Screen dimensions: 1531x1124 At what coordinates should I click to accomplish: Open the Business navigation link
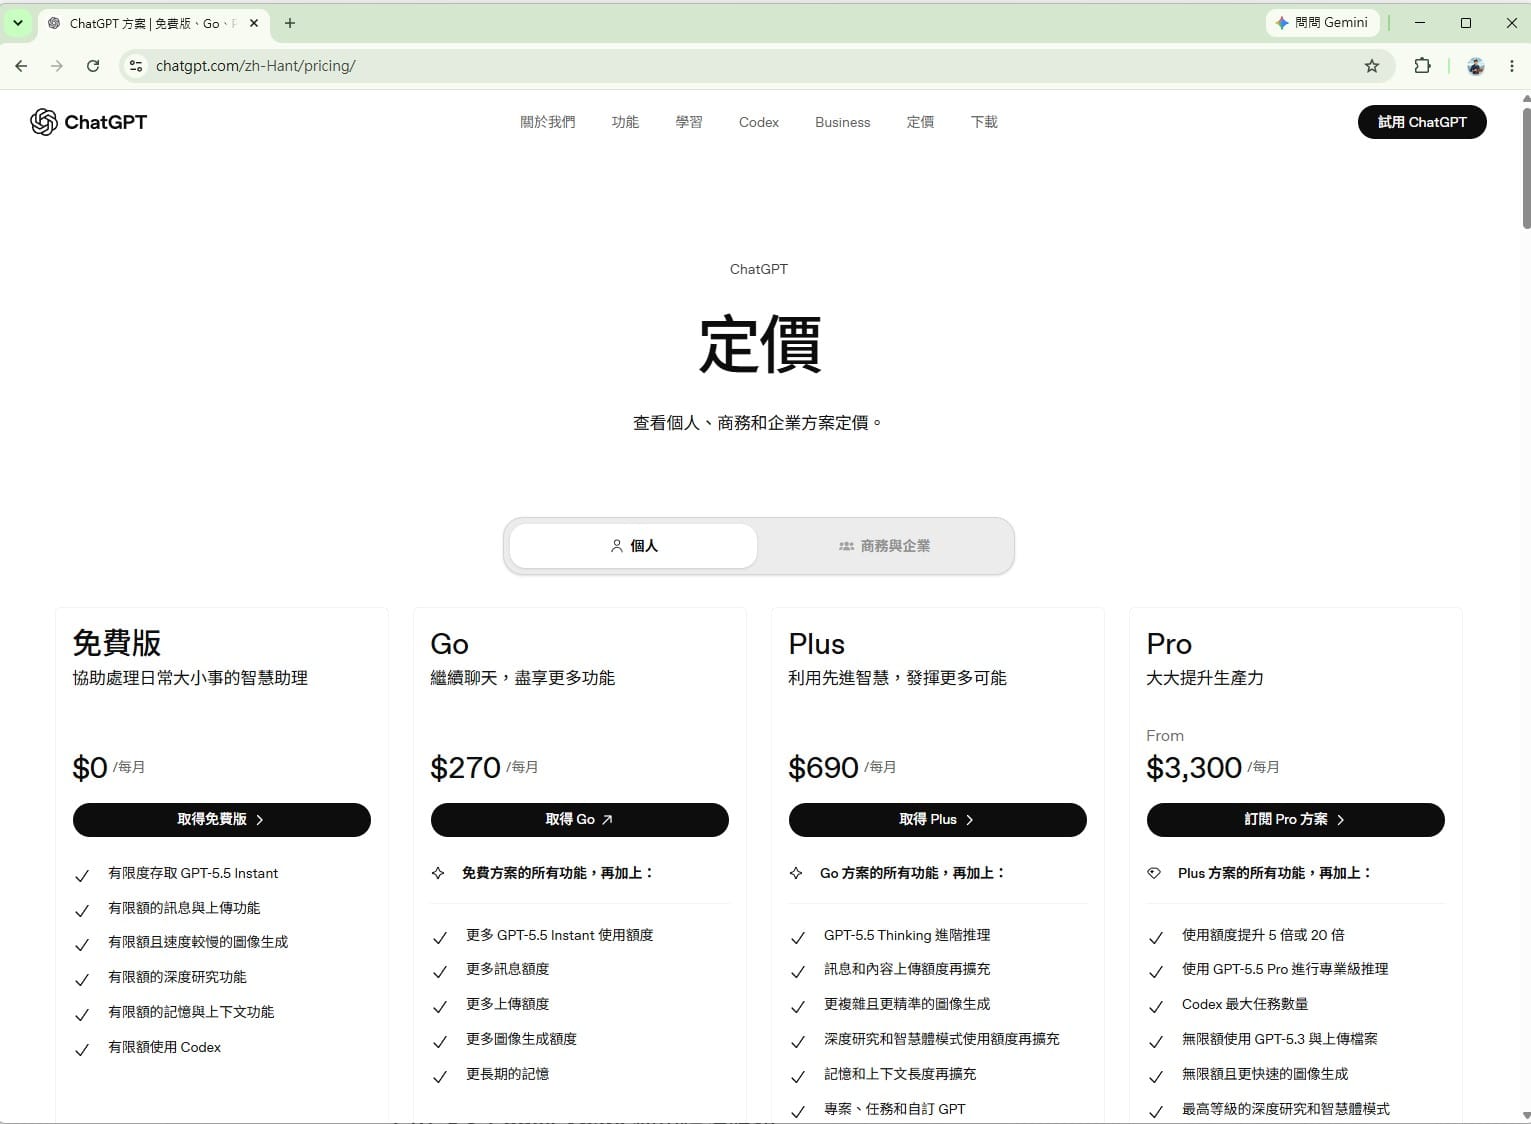(843, 122)
